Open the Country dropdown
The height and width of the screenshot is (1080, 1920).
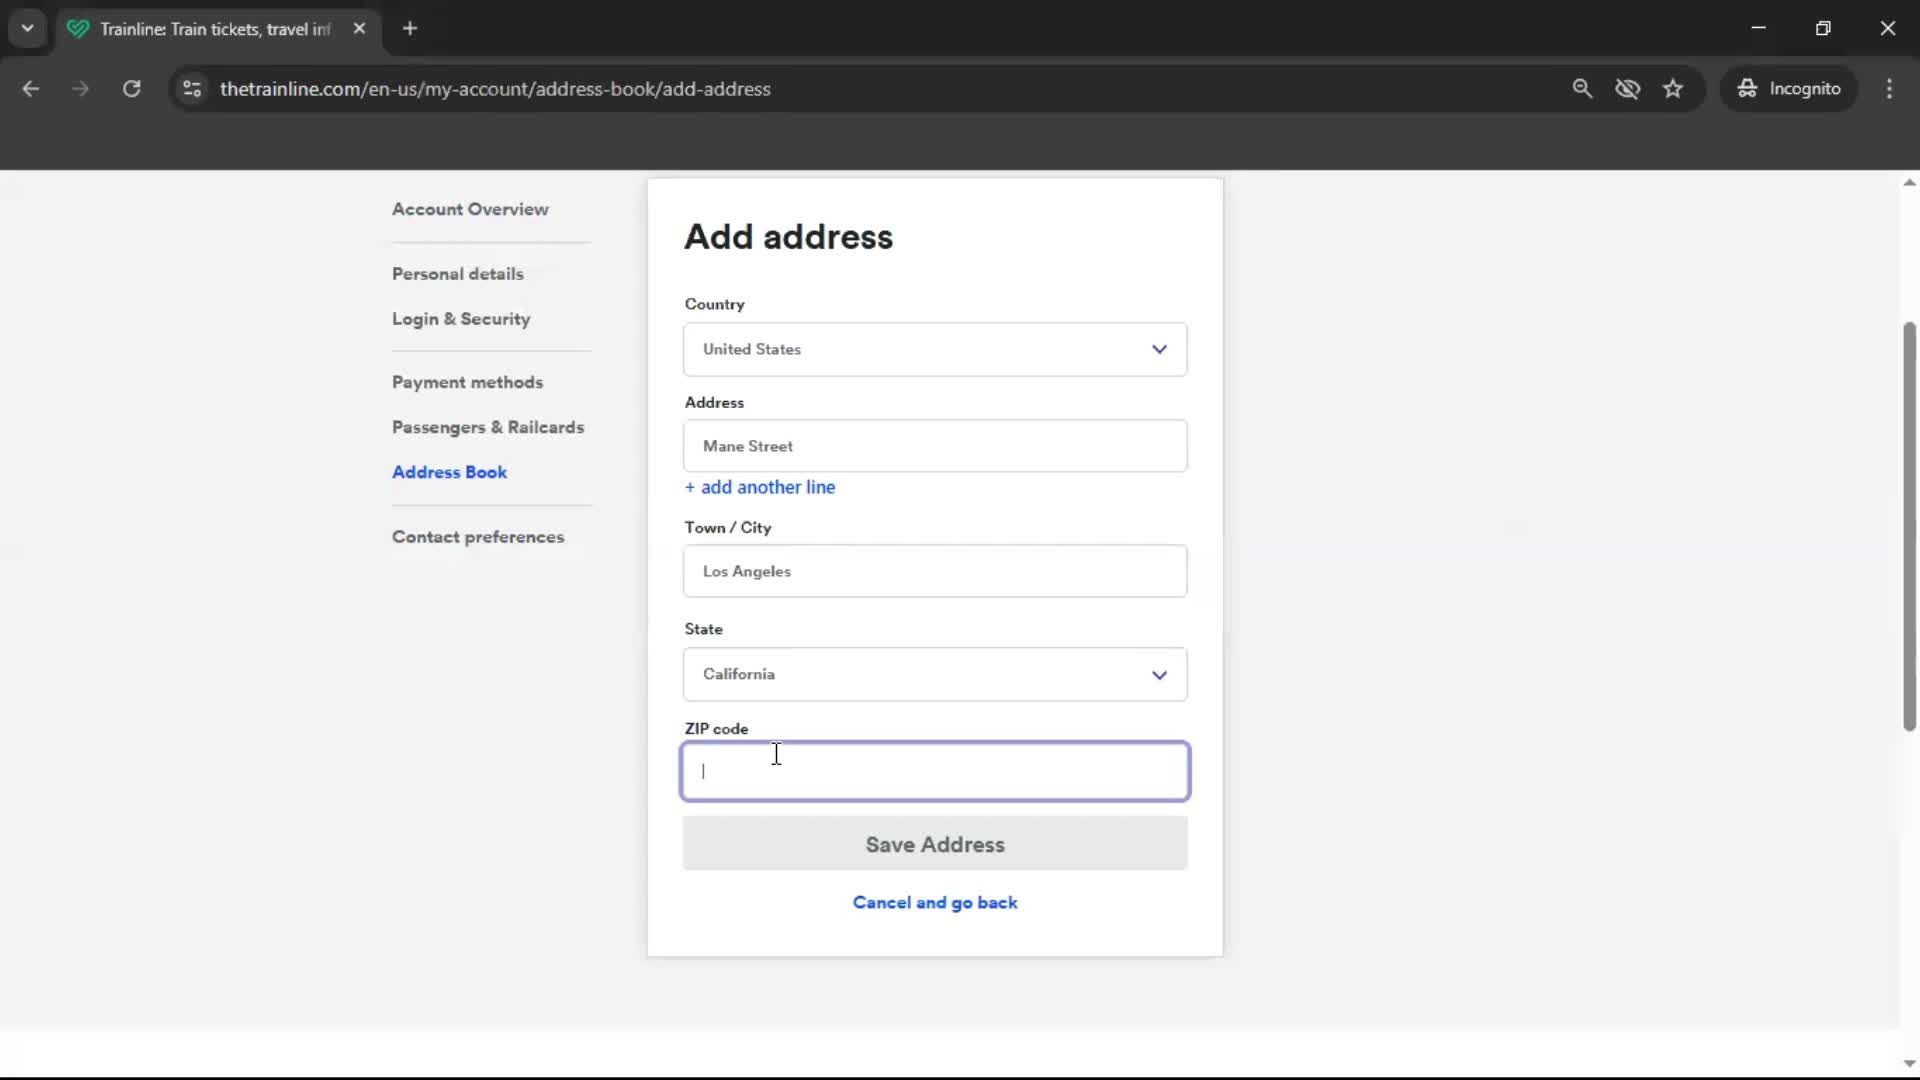pyautogui.click(x=934, y=349)
